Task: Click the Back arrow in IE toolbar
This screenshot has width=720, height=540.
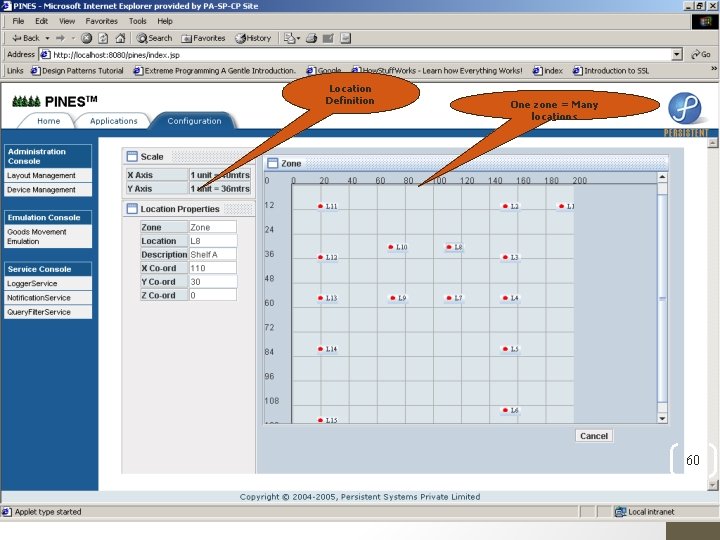Action: (x=26, y=38)
